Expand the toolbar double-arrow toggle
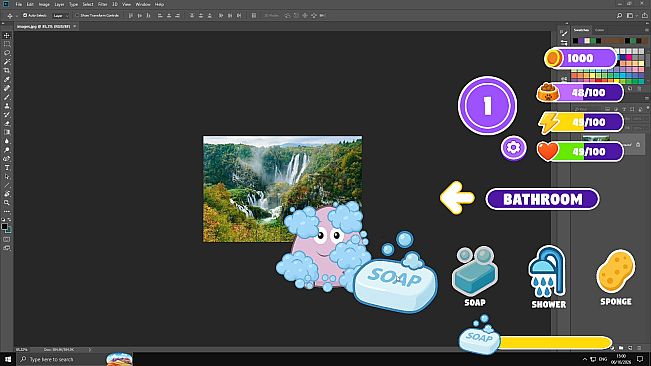651x366 pixels. [4, 24]
